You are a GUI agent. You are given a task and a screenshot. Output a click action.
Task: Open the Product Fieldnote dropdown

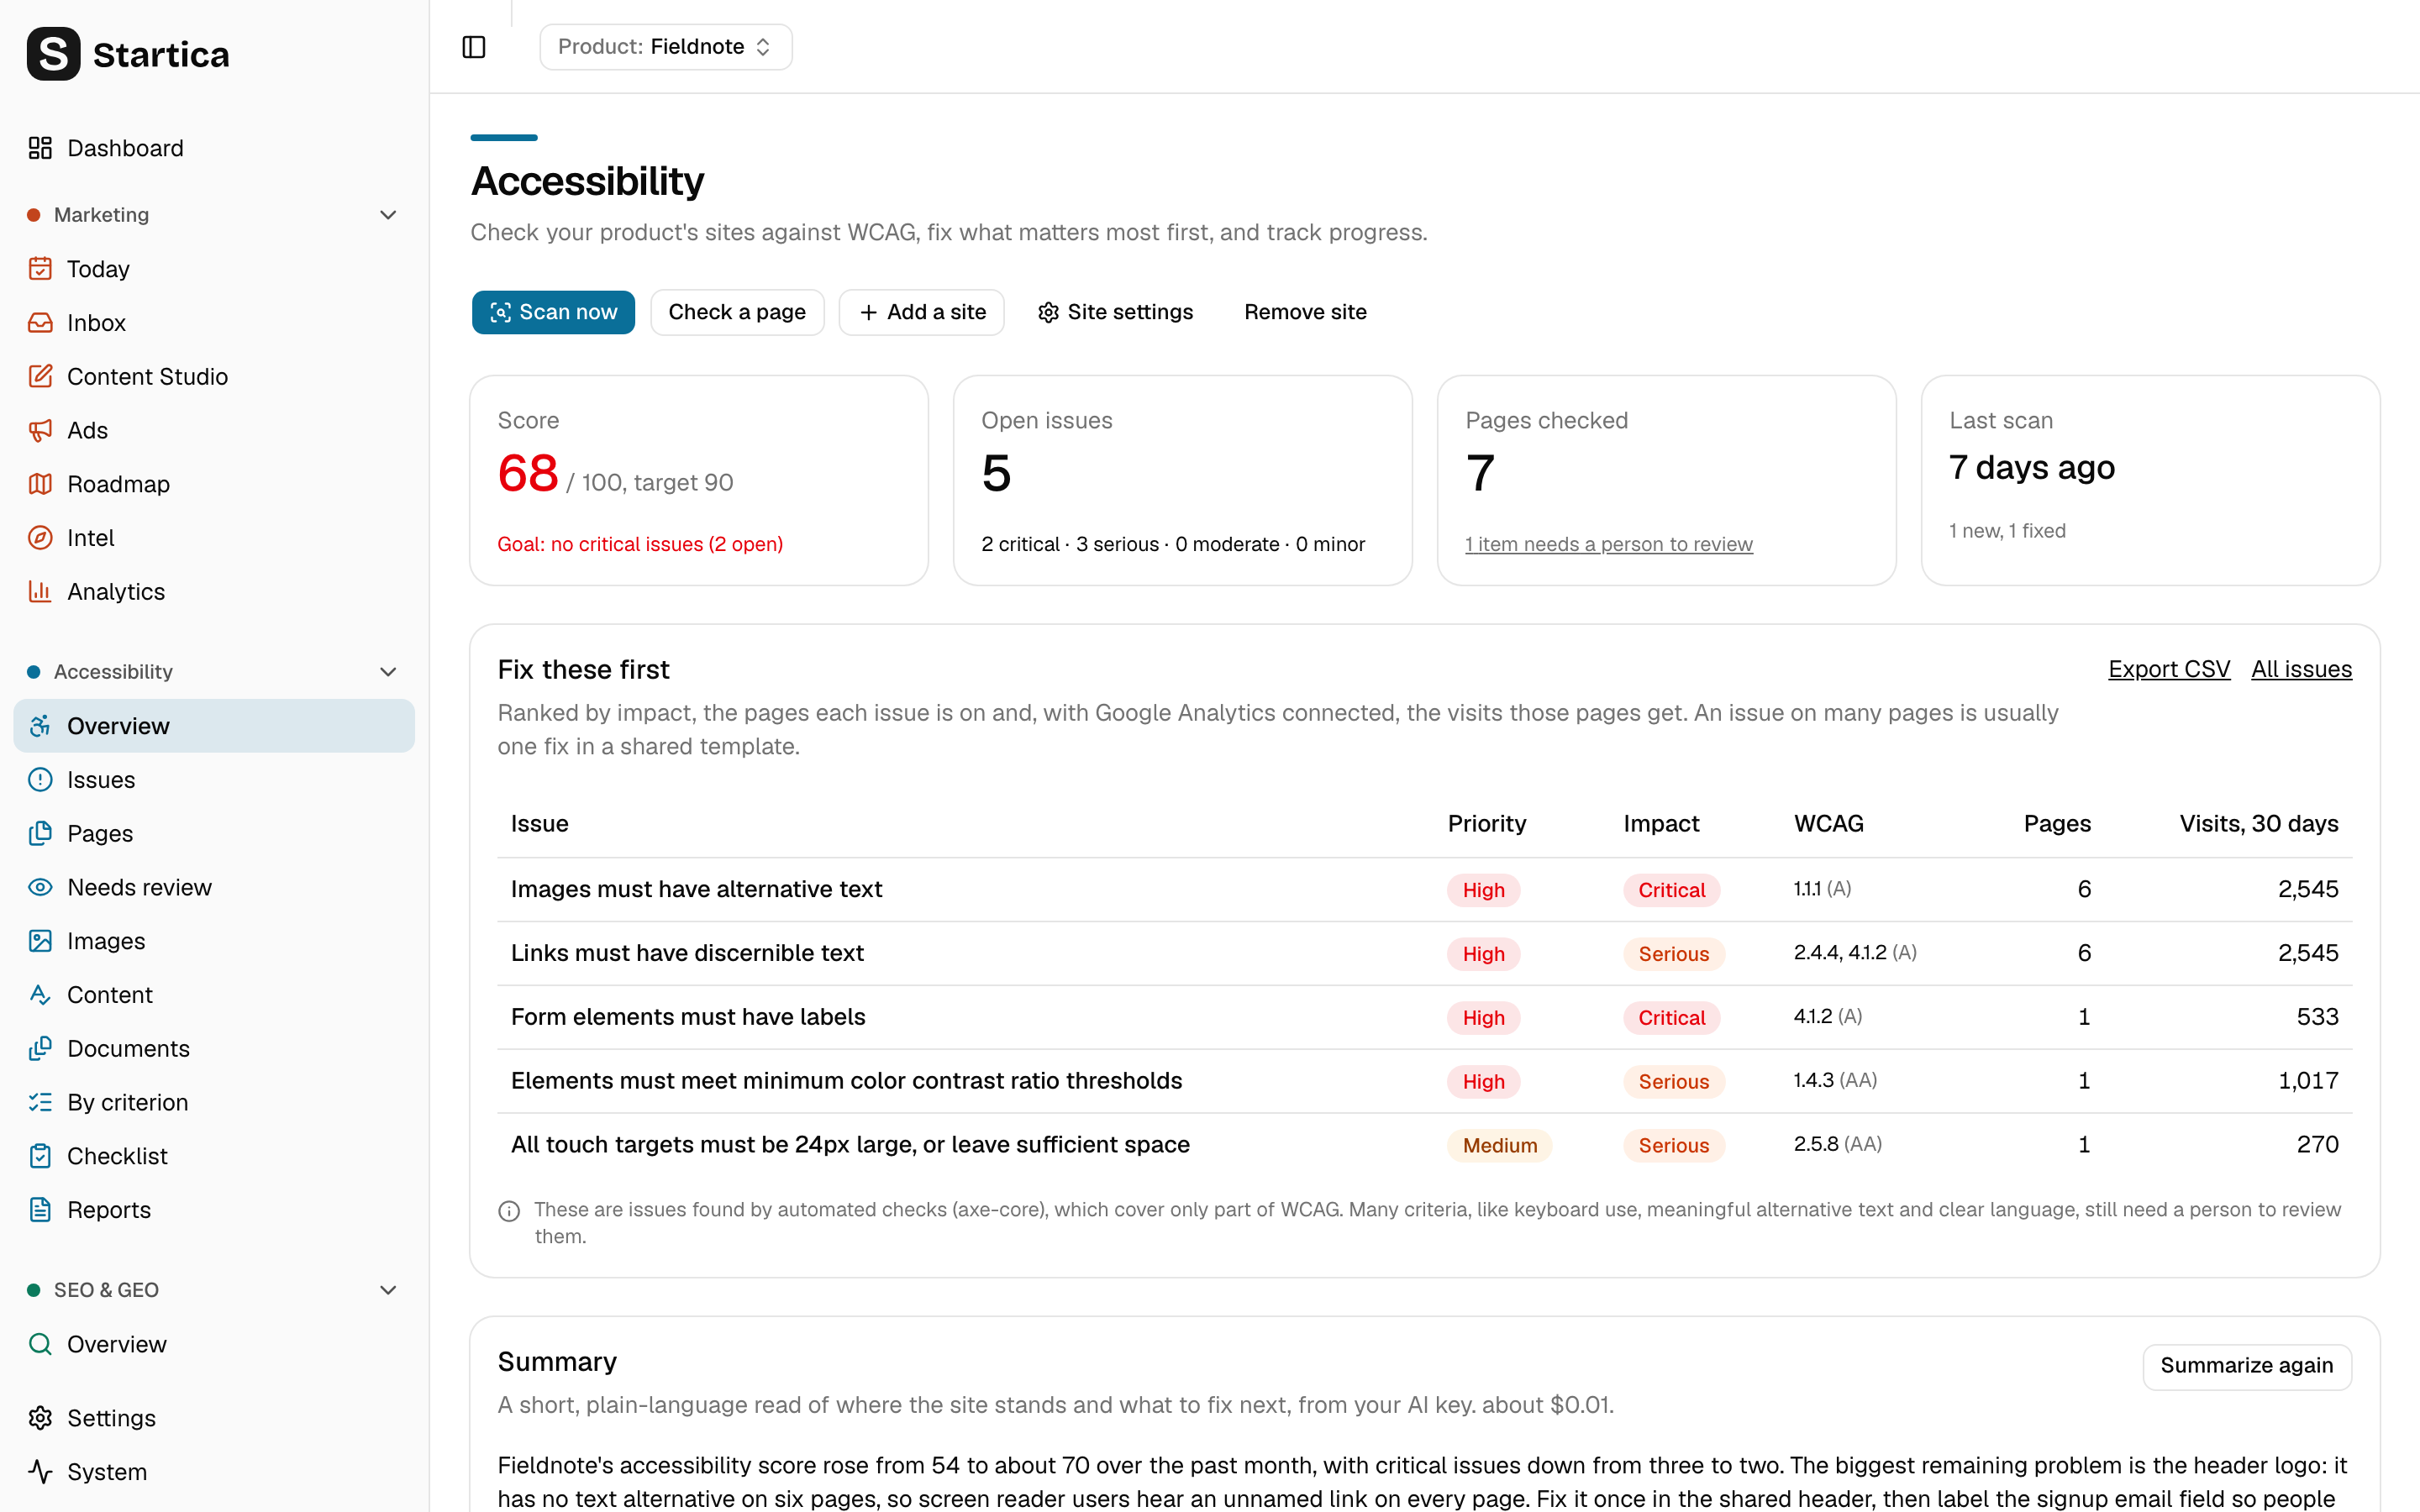(666, 47)
